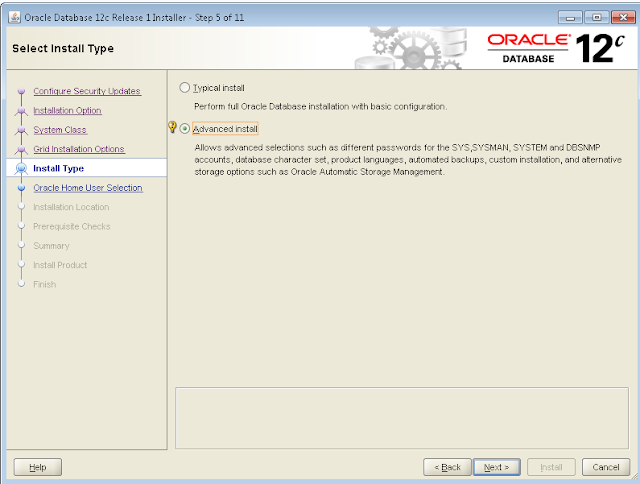640x484 pixels.
Task: Click the Configure Security Updates step bullet
Action: click(22, 91)
